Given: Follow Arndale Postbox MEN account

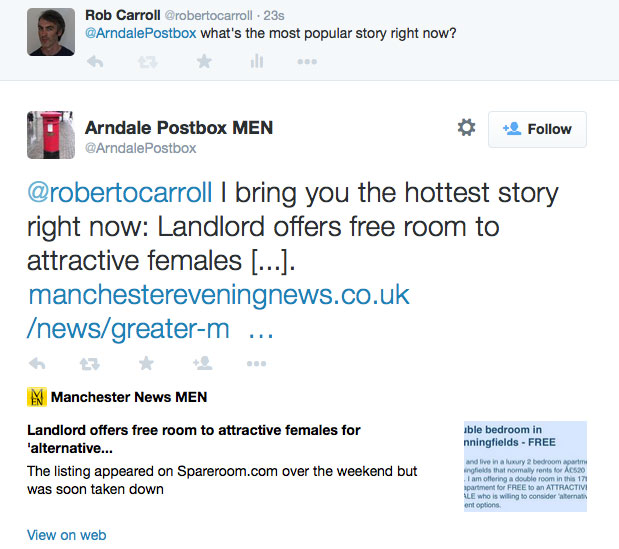Looking at the screenshot, I should click(x=537, y=129).
